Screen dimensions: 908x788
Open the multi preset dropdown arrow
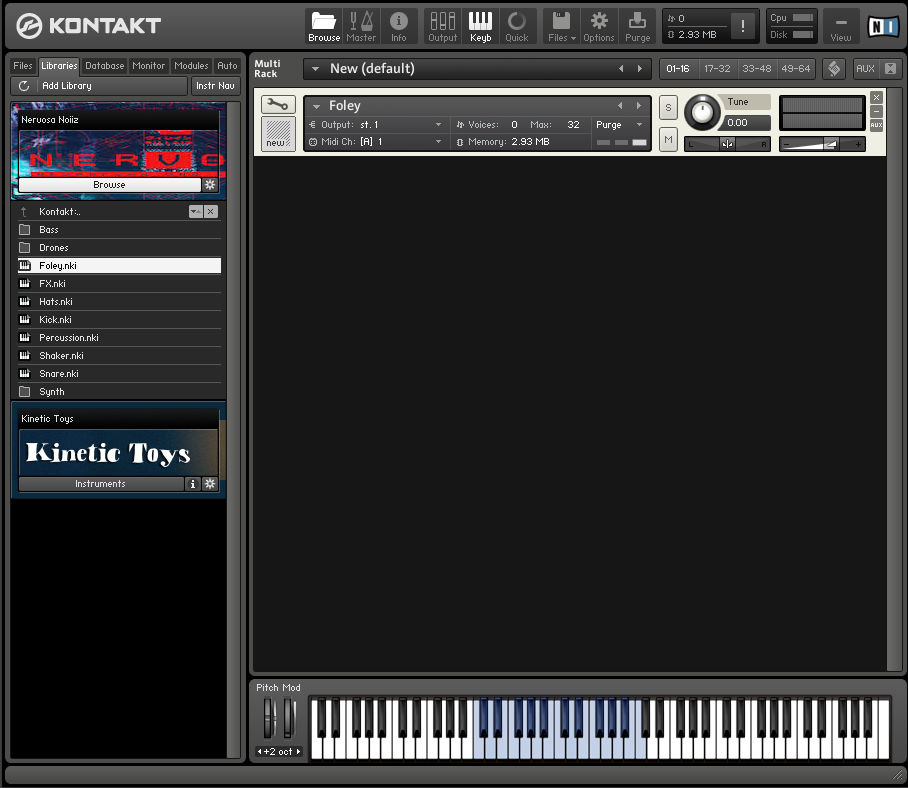coord(316,68)
